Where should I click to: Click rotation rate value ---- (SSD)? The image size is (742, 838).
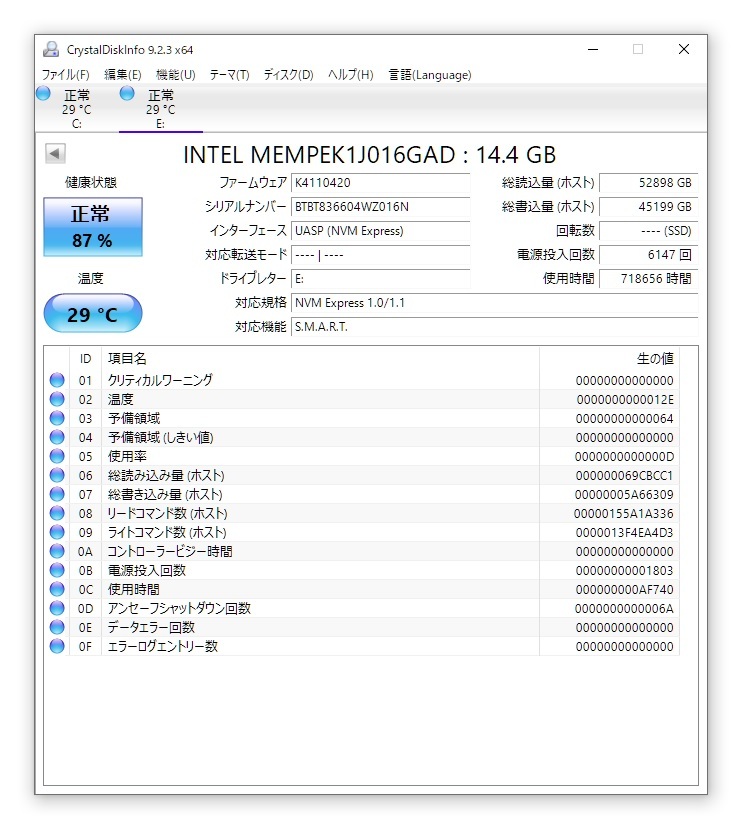tap(648, 231)
